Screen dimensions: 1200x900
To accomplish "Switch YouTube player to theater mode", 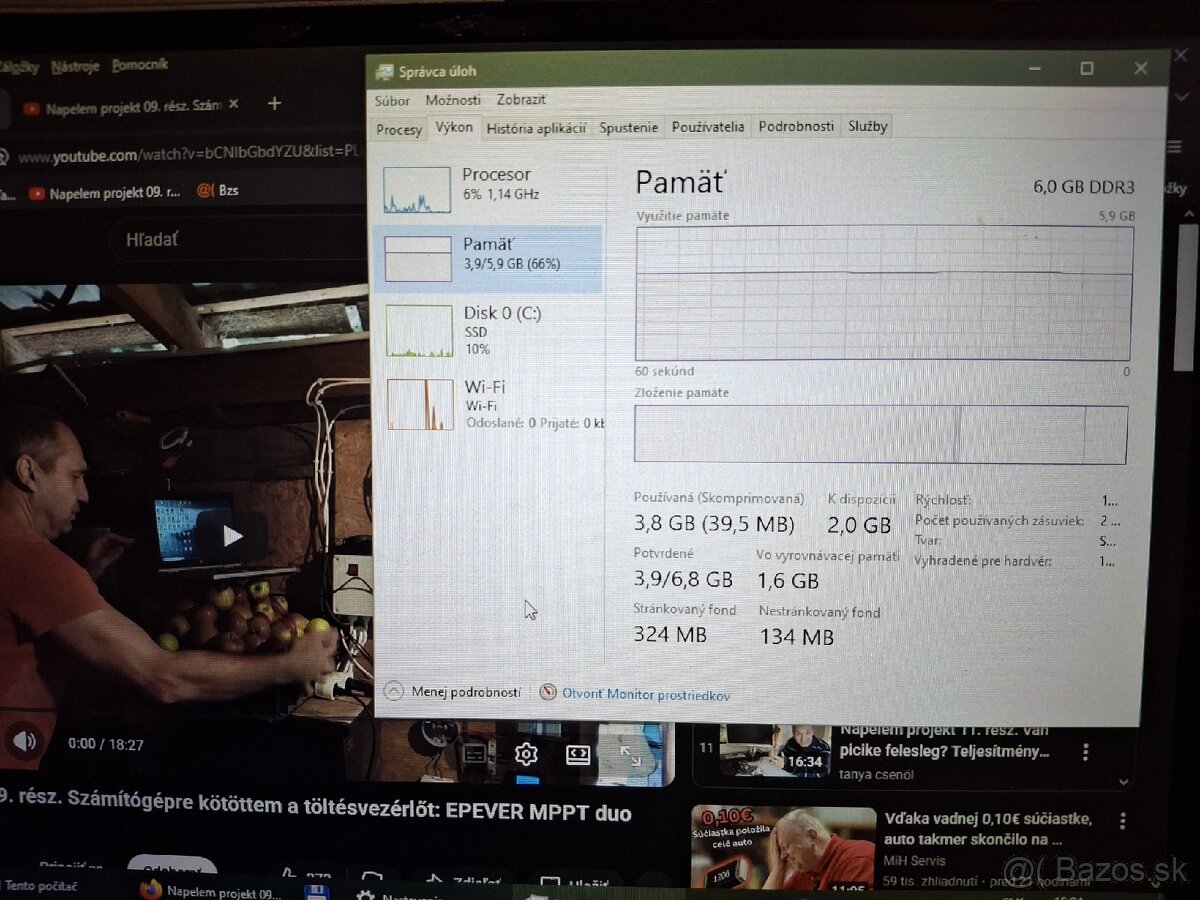I will point(578,755).
